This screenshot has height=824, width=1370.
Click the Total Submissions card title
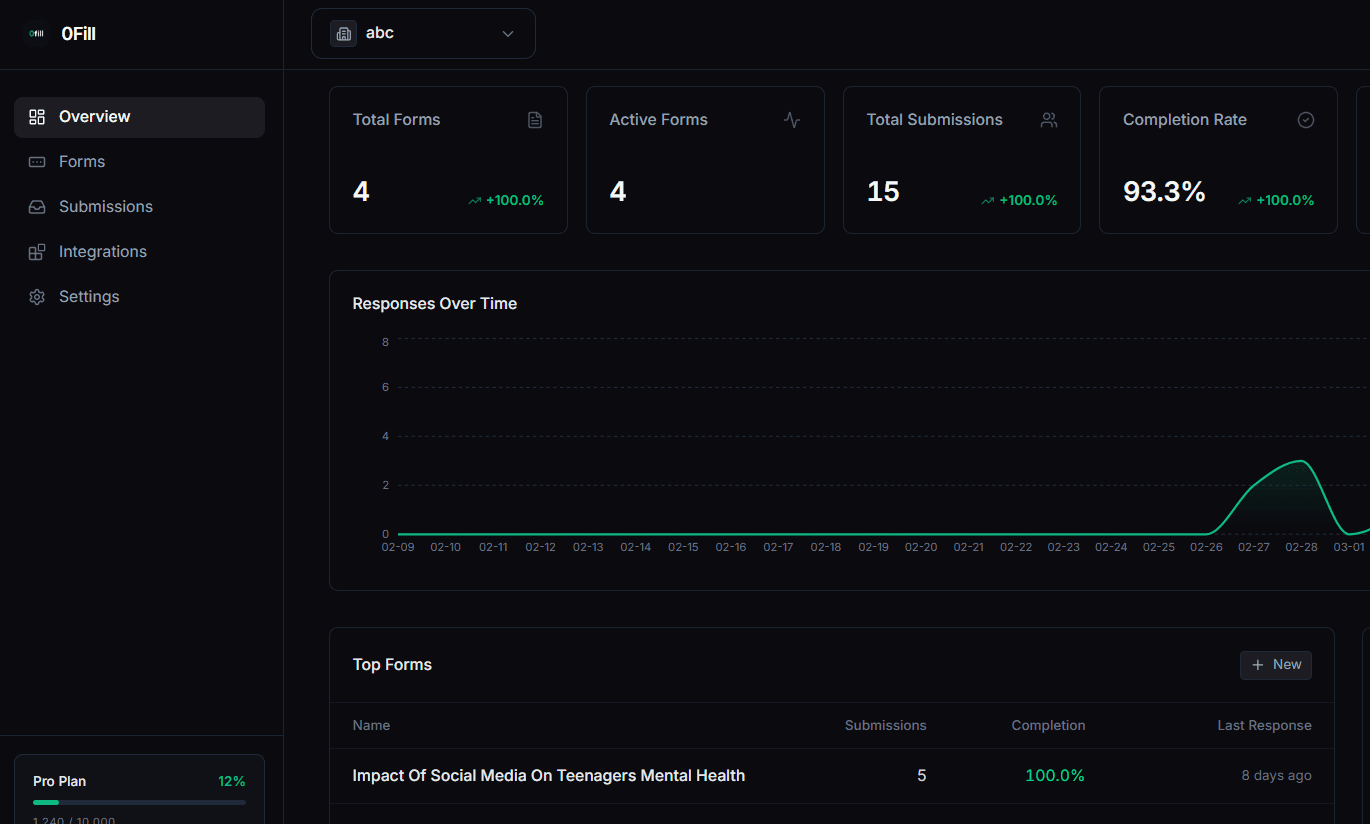[934, 120]
